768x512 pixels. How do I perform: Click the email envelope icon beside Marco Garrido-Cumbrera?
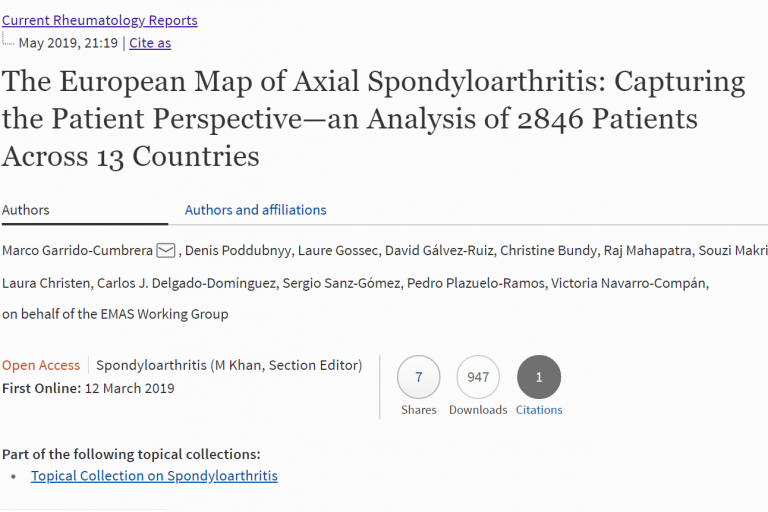(166, 249)
